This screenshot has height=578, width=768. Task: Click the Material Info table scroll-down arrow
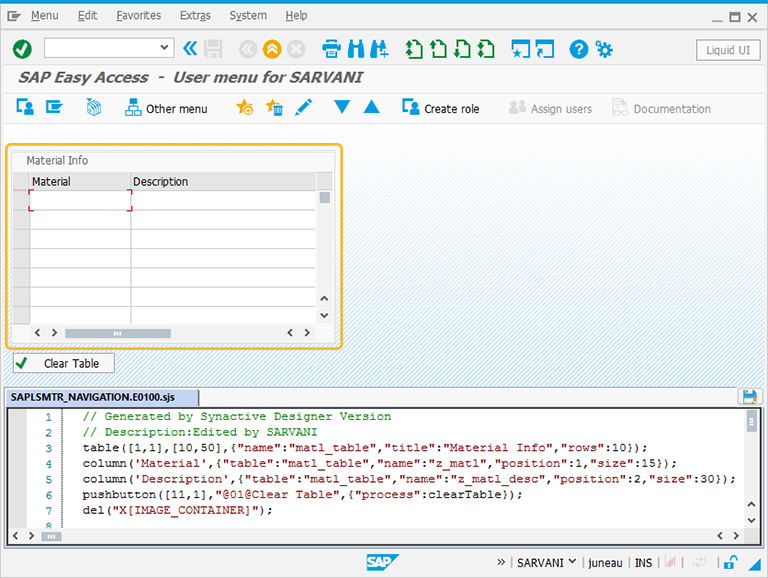click(x=324, y=315)
